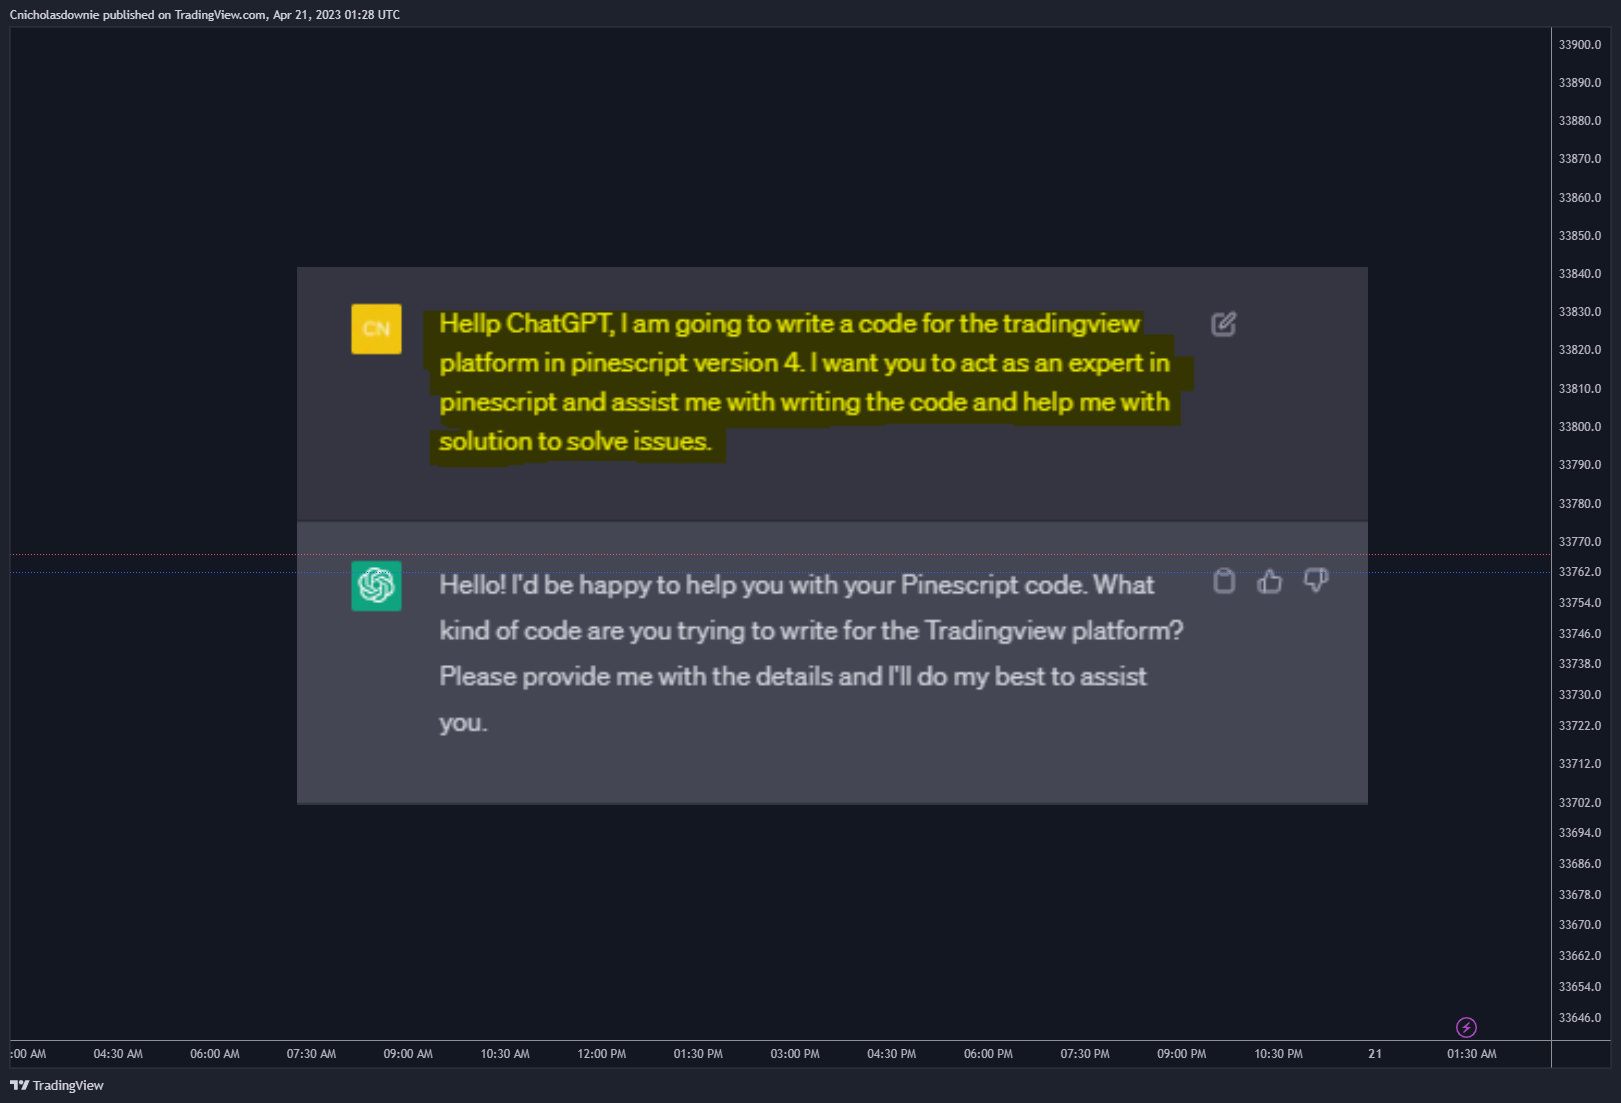
Task: Give the response a thumbs down
Action: click(x=1316, y=581)
